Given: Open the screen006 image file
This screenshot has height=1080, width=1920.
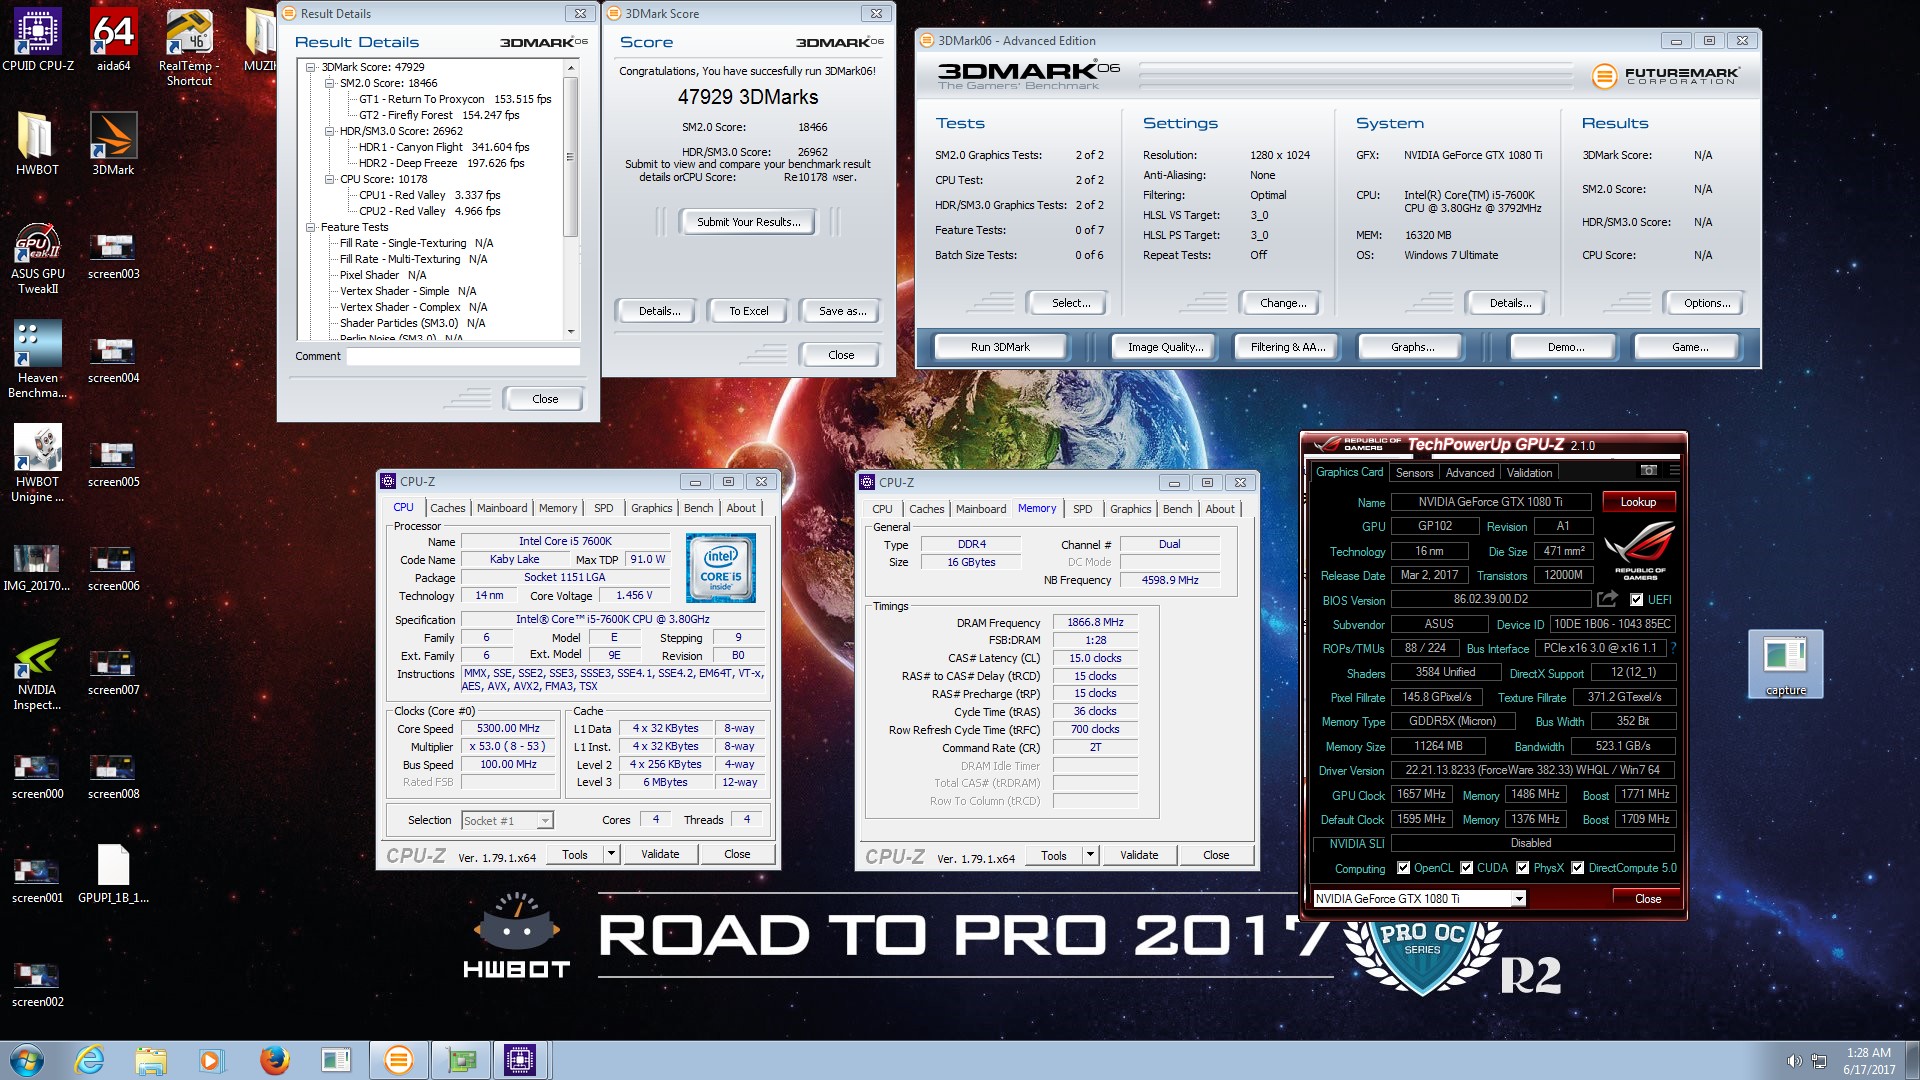Looking at the screenshot, I should pyautogui.click(x=113, y=568).
